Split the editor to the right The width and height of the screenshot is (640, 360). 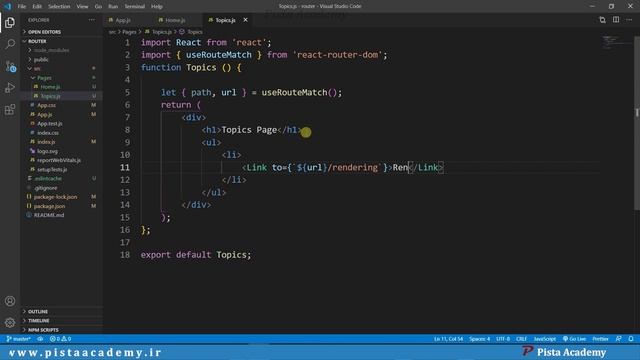[x=616, y=20]
